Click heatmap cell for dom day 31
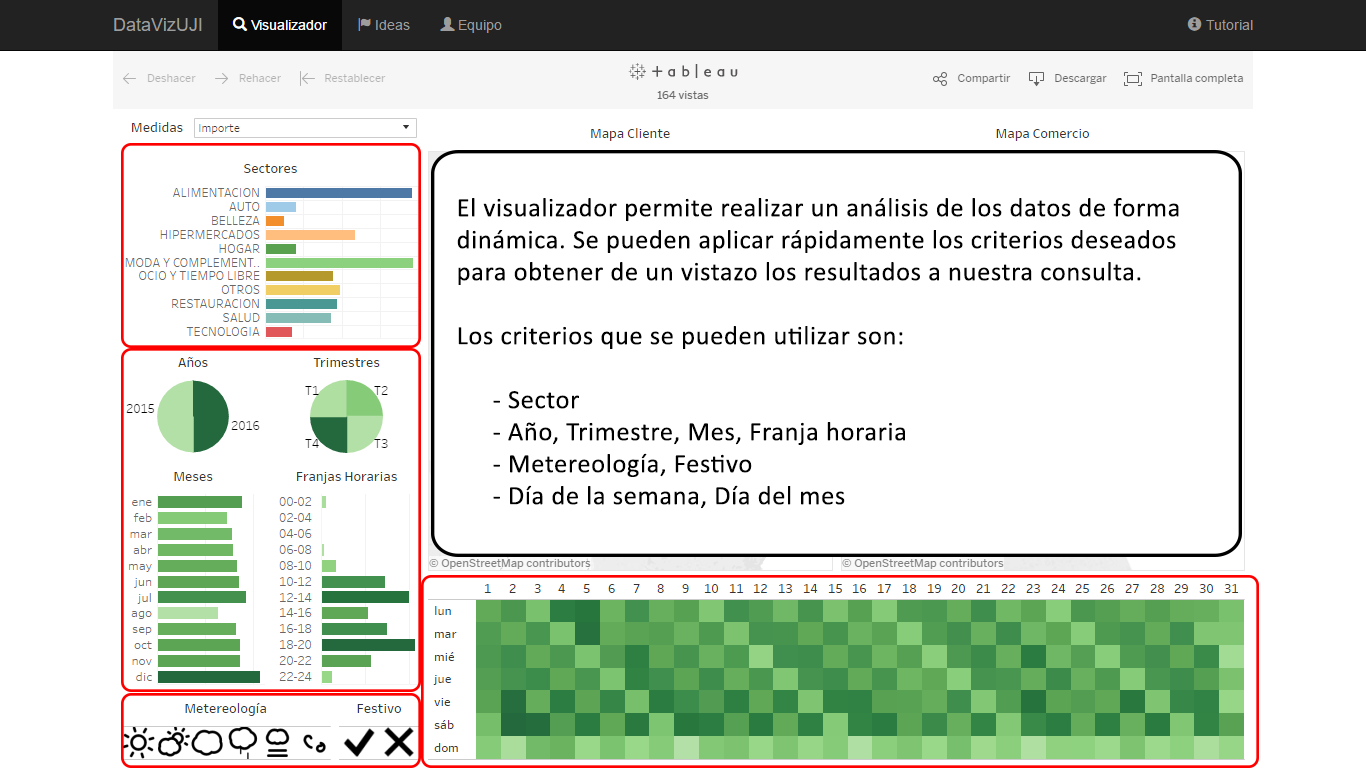 (x=1231, y=748)
